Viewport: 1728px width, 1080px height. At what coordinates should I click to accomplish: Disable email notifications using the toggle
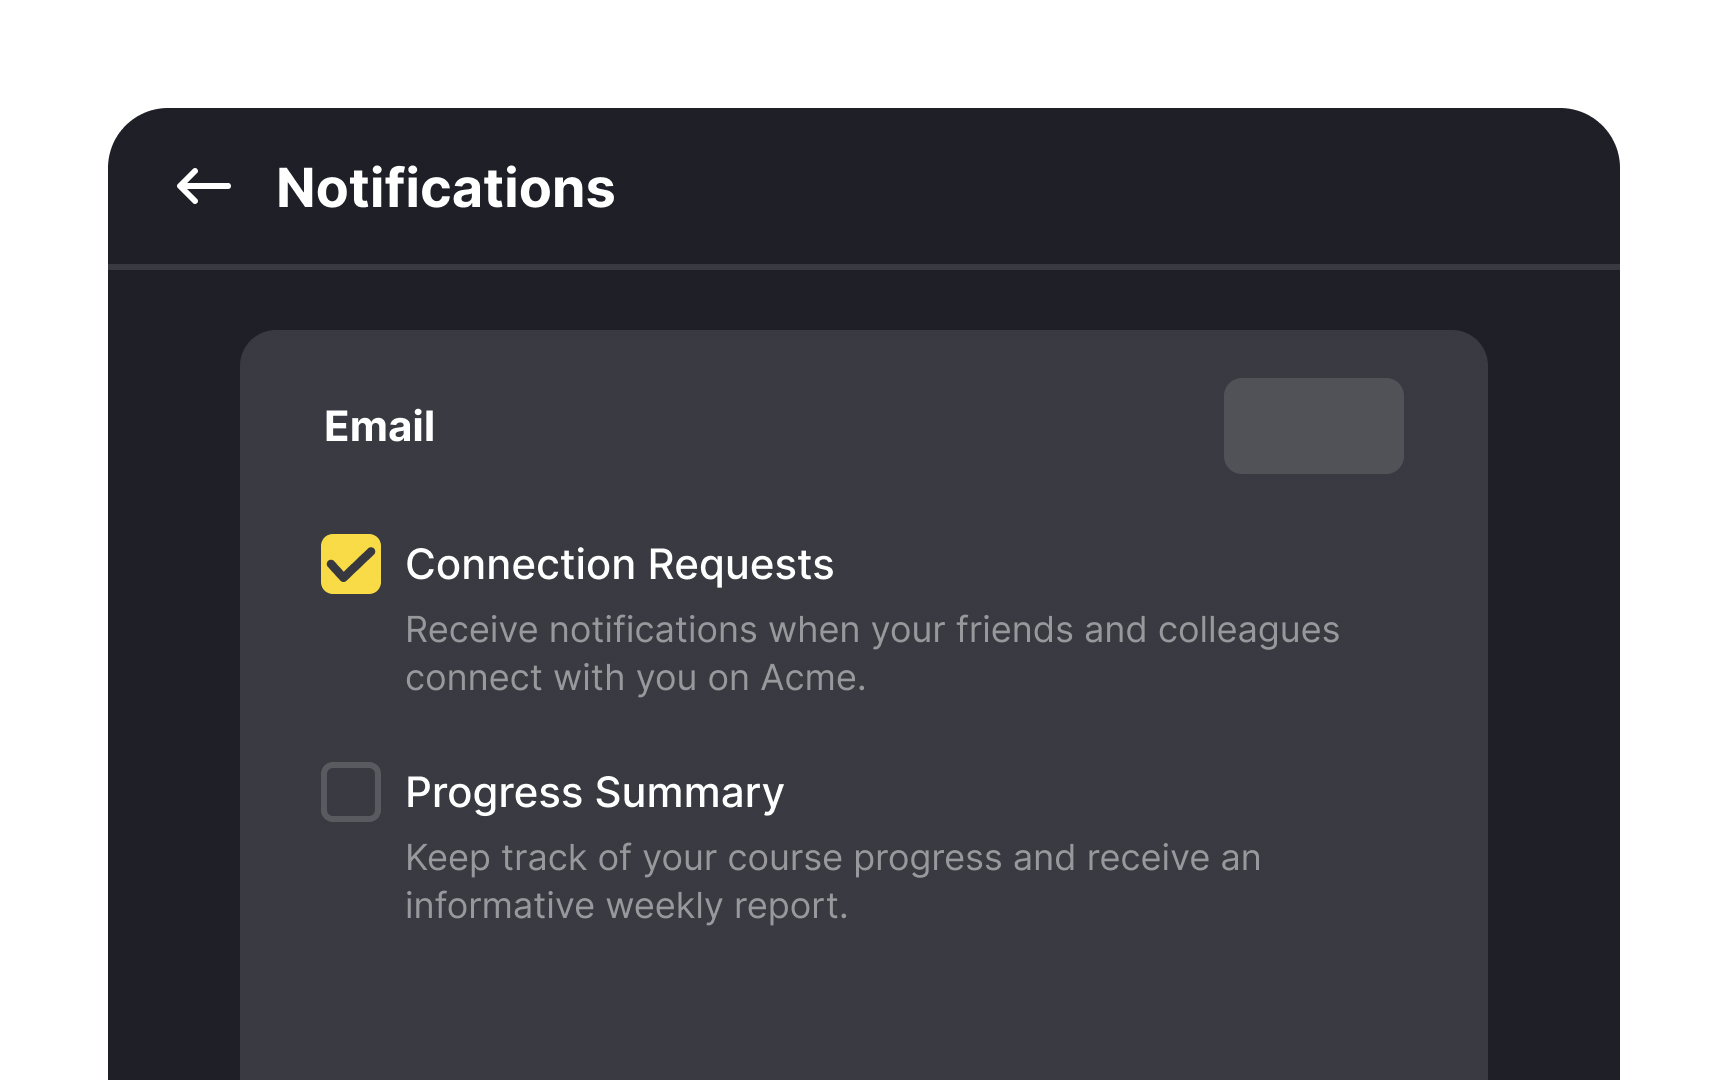(1313, 426)
